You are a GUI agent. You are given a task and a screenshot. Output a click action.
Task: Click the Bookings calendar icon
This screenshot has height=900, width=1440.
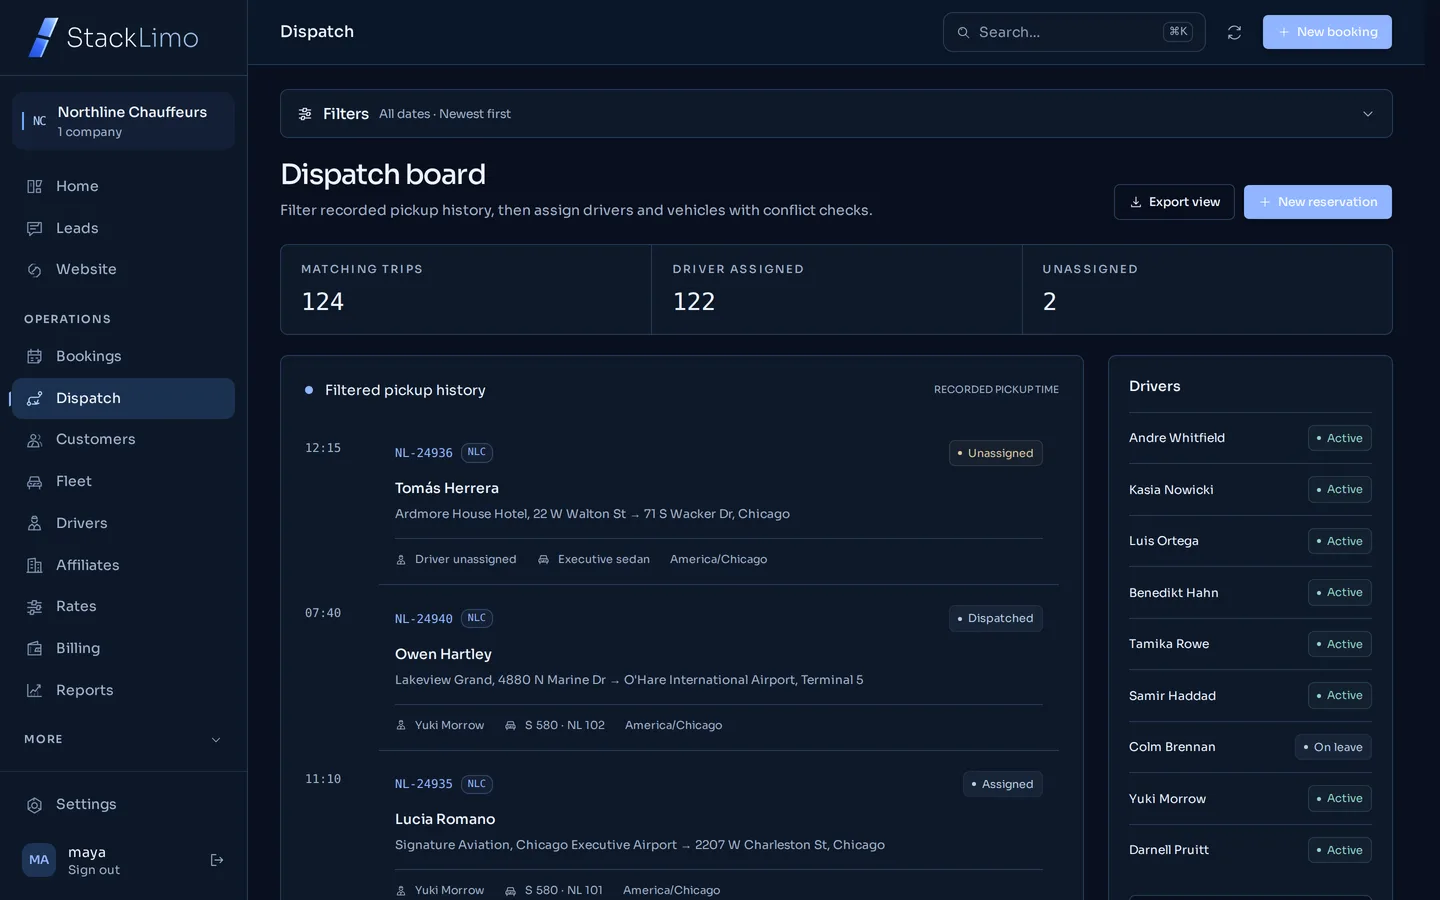tap(35, 356)
